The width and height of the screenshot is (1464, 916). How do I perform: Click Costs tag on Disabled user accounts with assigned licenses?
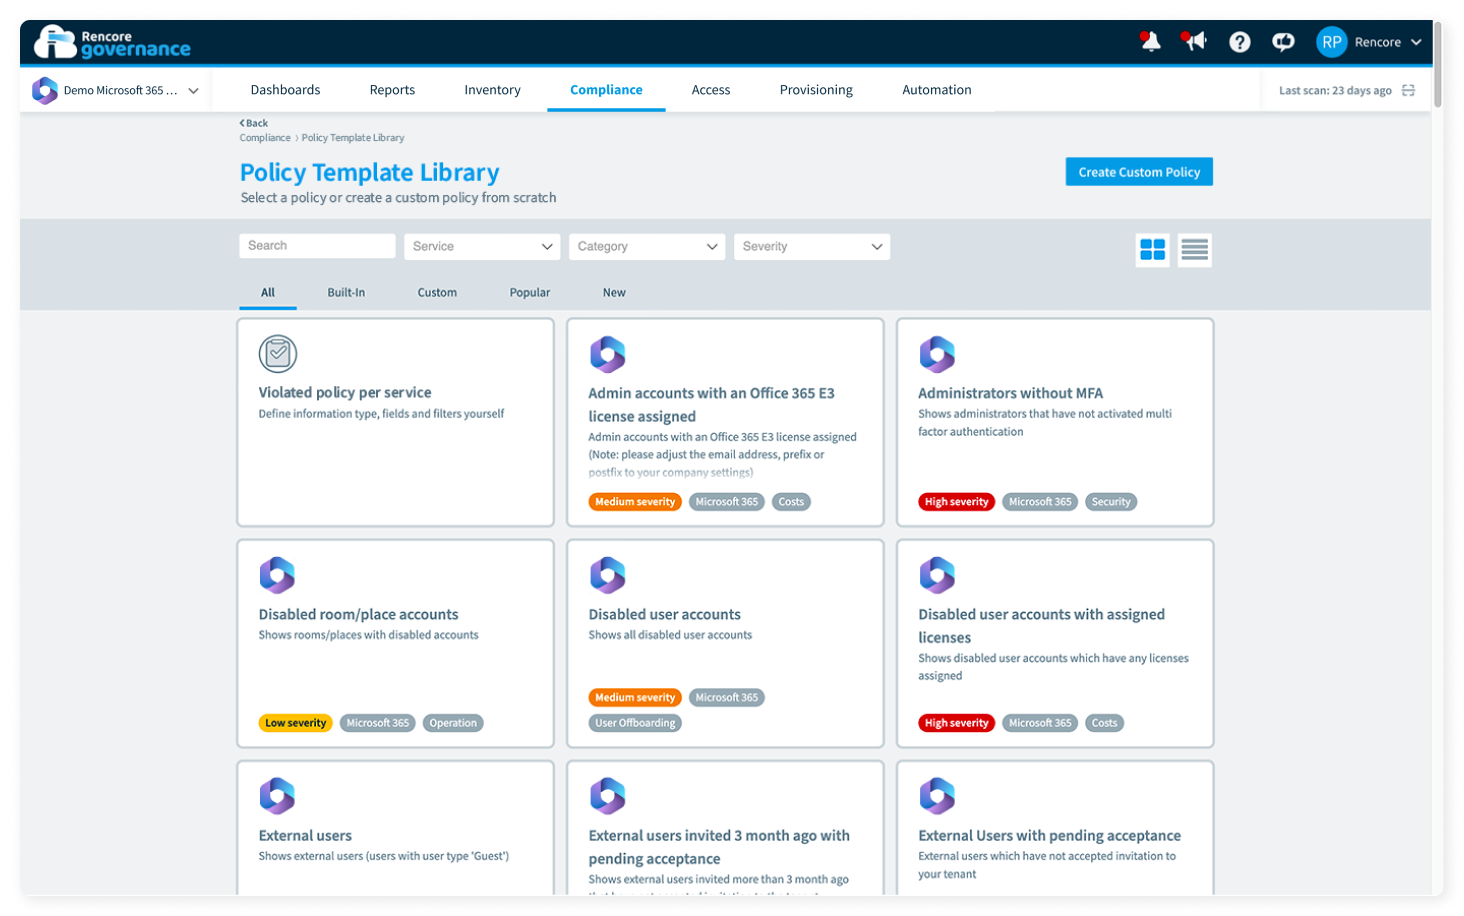click(1104, 723)
